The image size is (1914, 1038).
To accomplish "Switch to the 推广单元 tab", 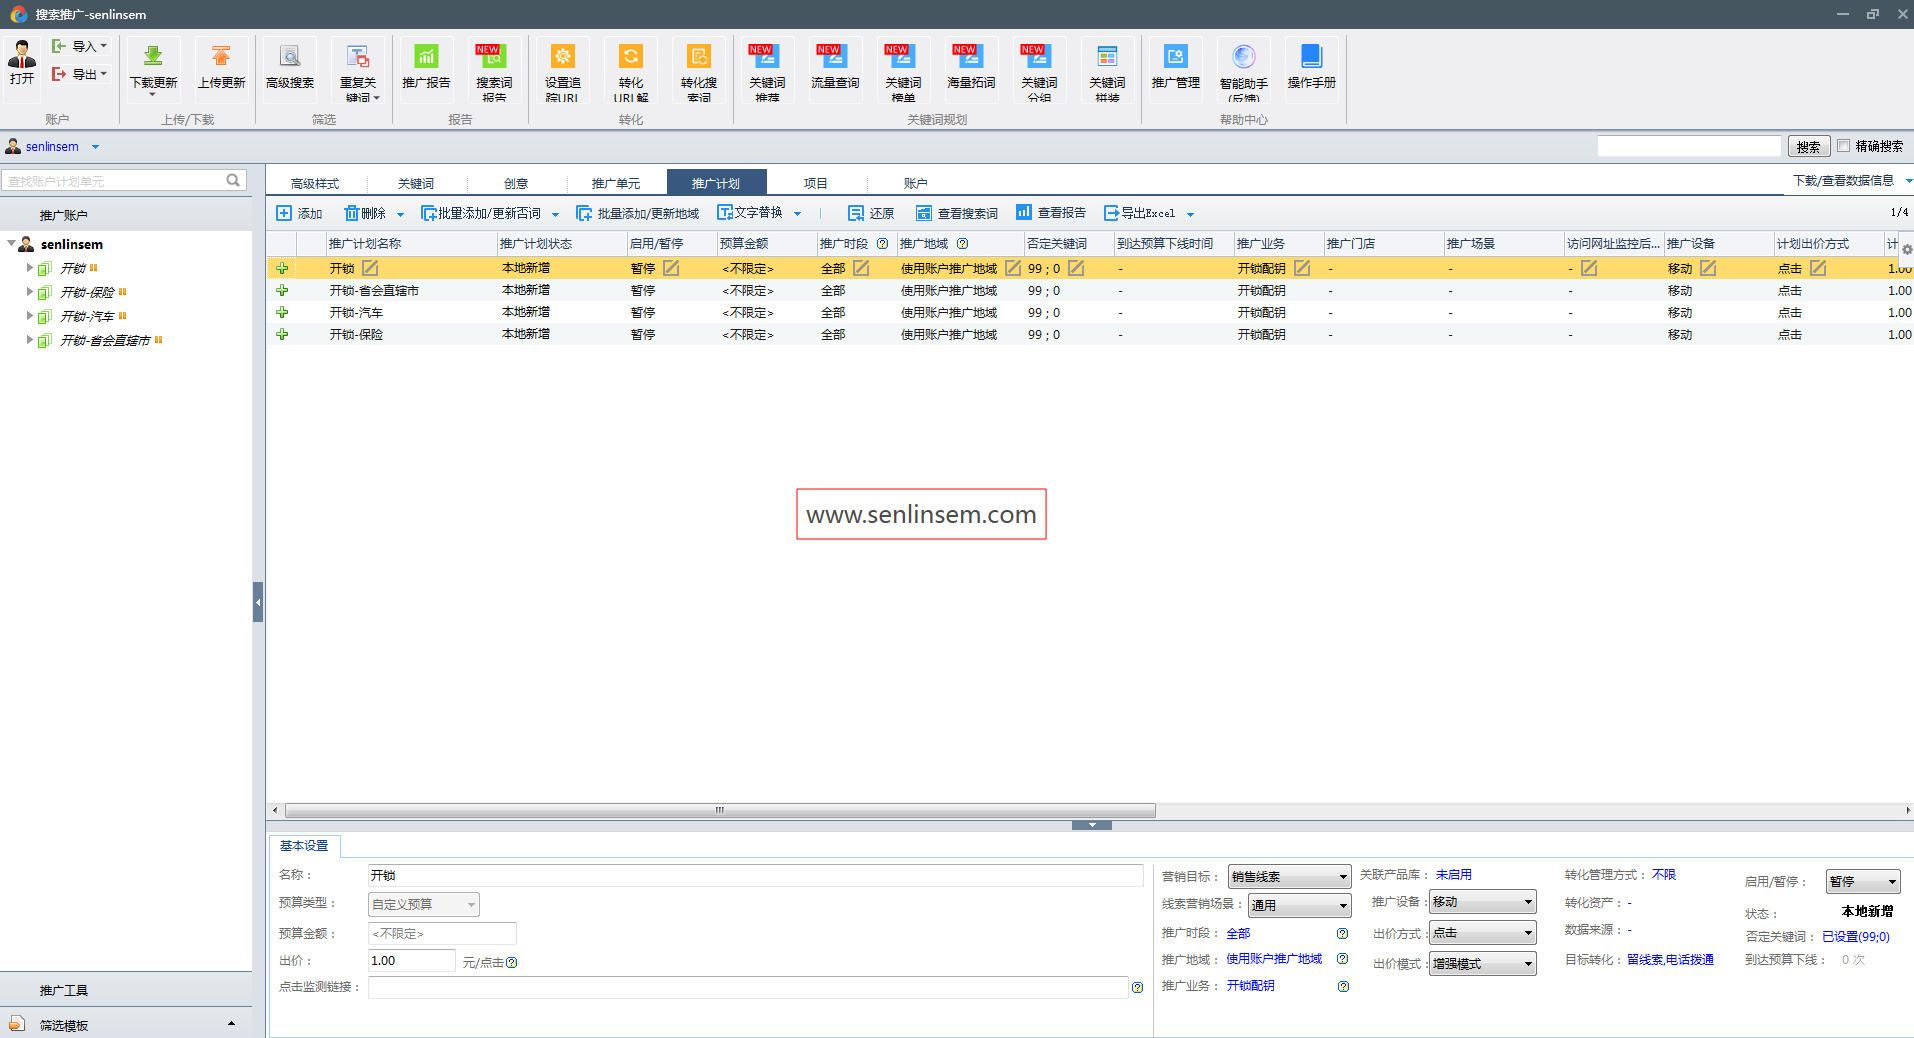I will 615,183.
